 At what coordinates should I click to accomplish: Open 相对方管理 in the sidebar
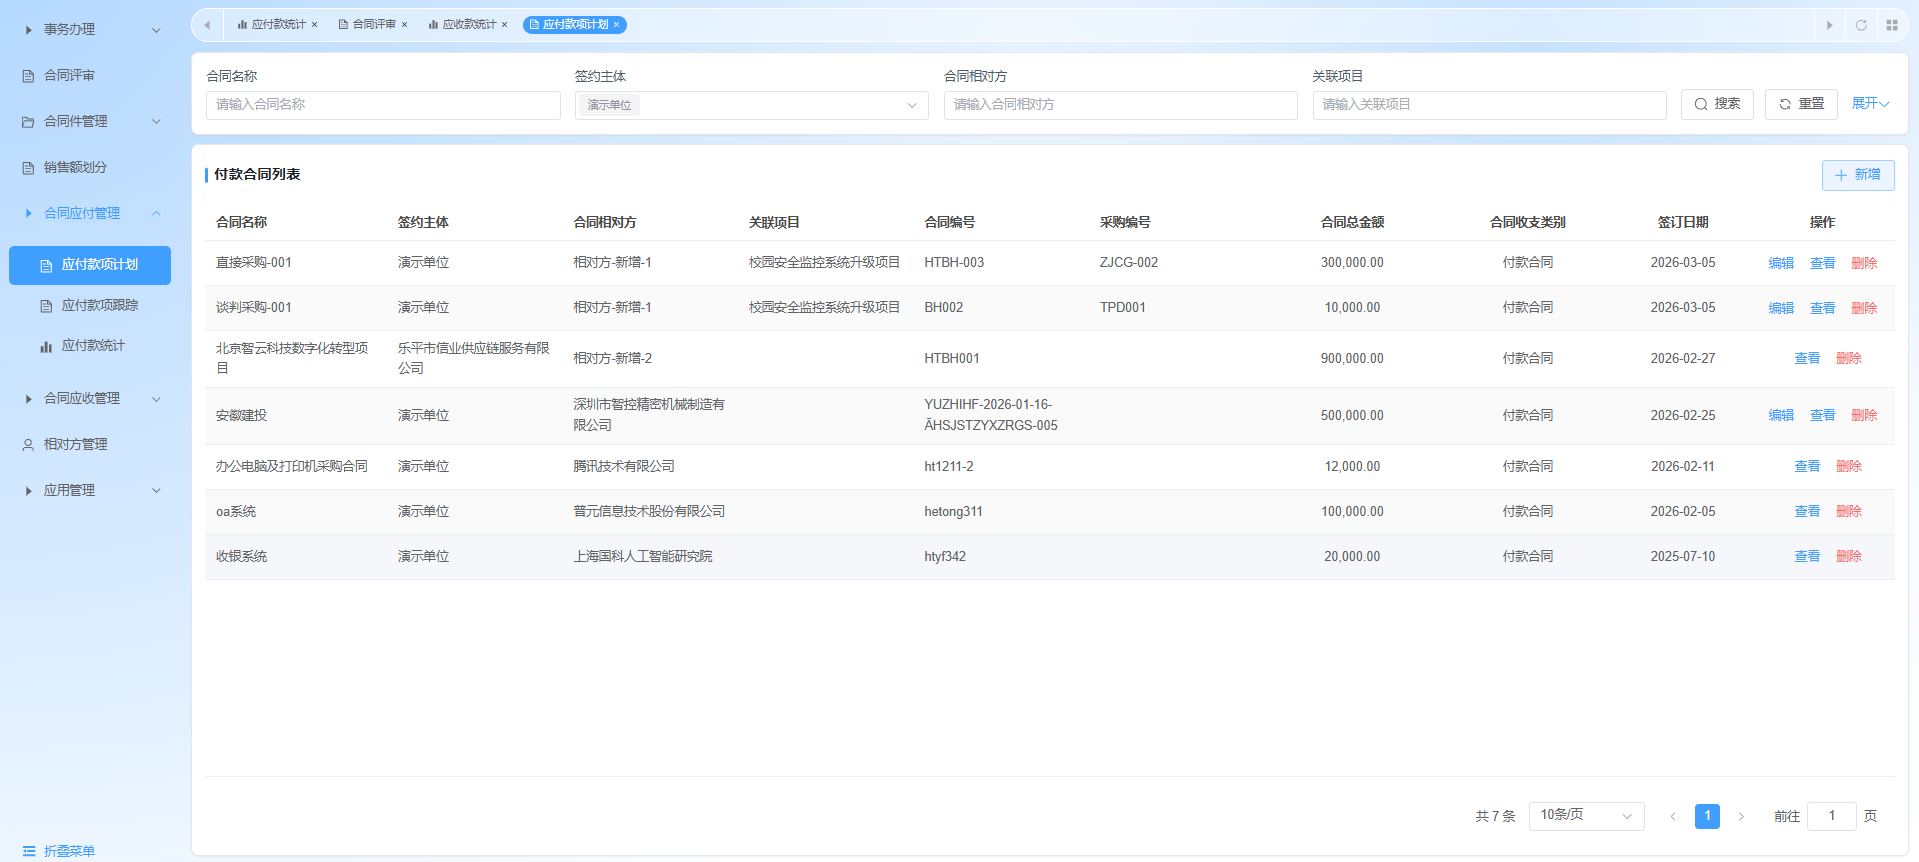(90, 445)
